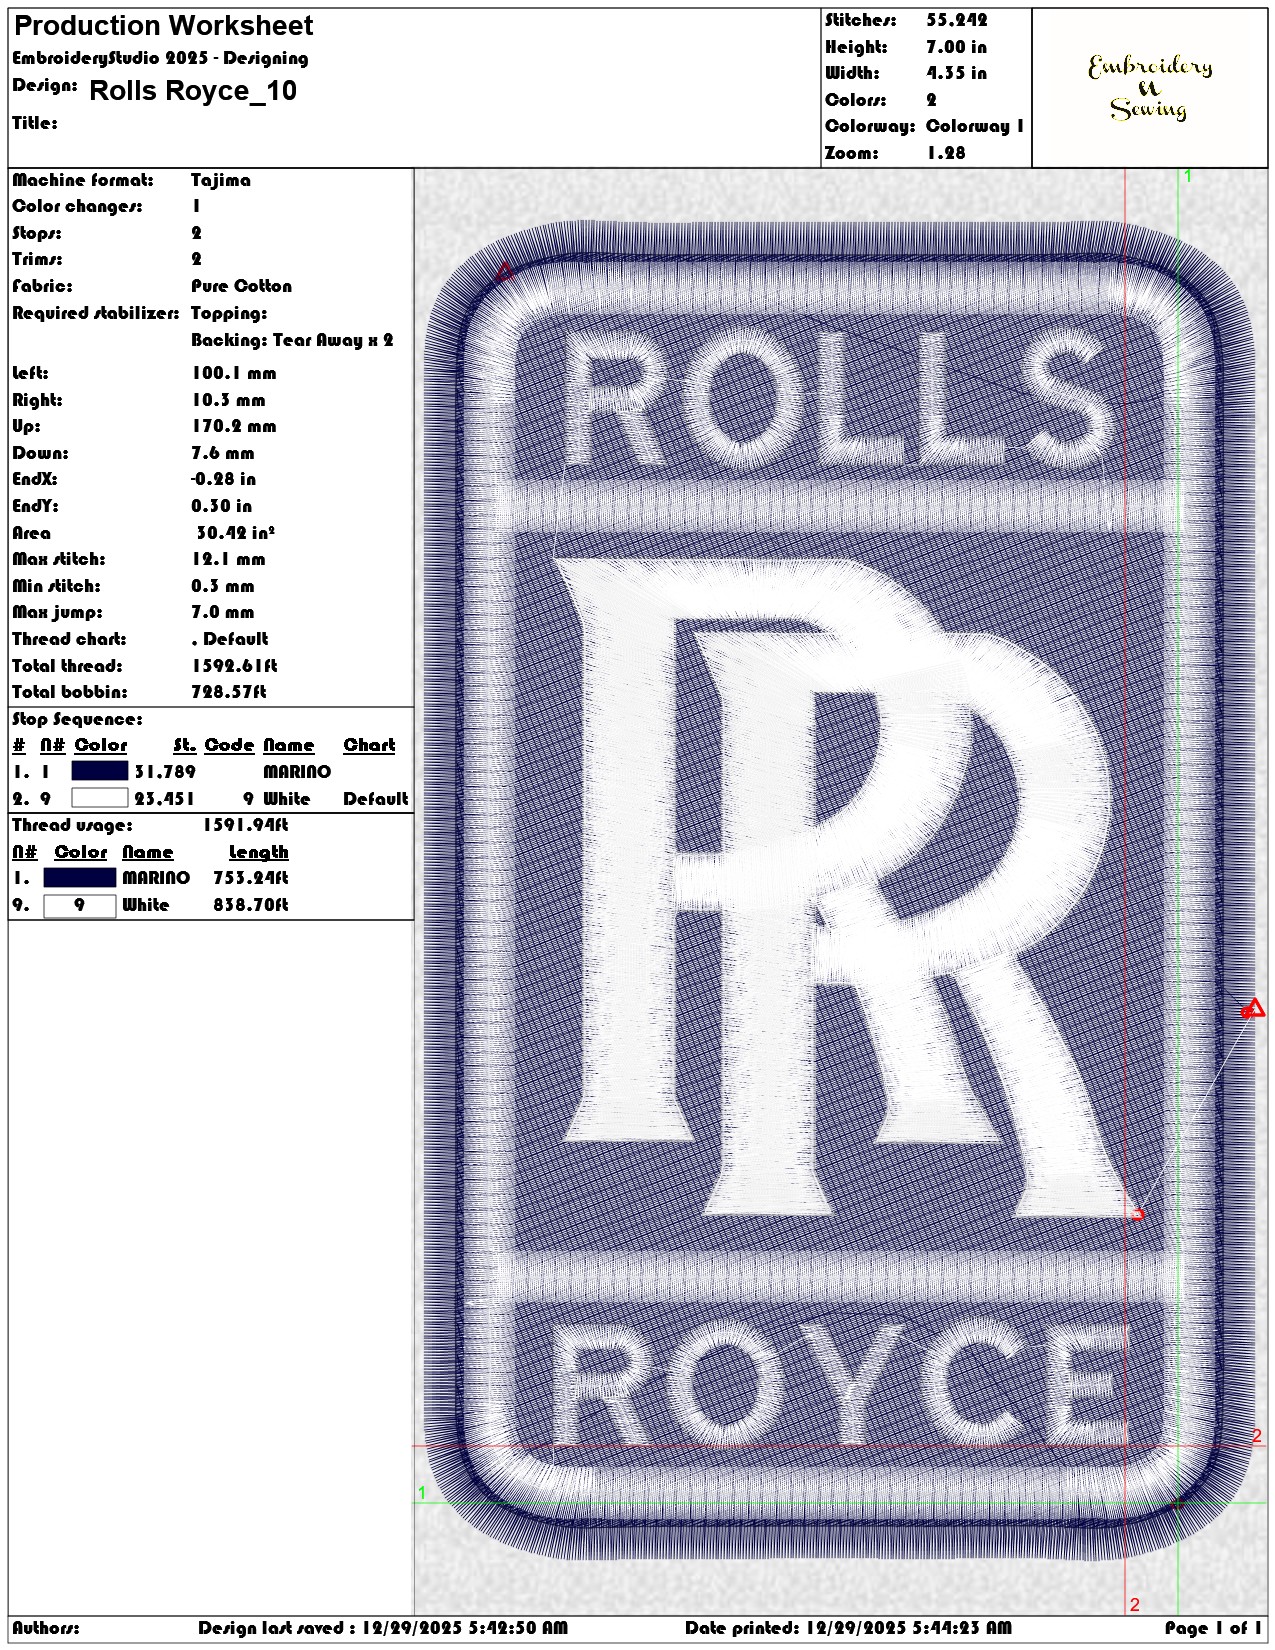Select the Left value 100.1 mm
The image size is (1275, 1650).
click(234, 373)
